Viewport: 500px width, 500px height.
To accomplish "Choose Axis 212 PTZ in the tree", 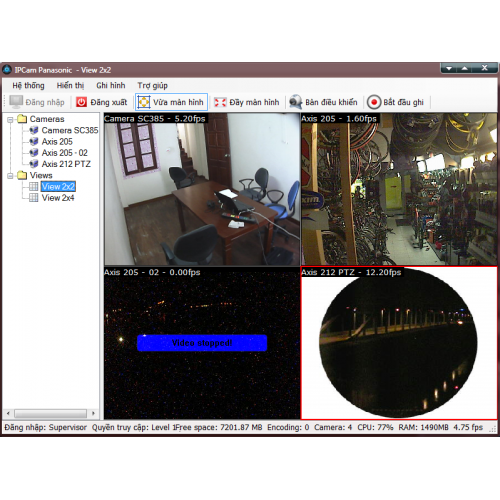I will pyautogui.click(x=66, y=164).
